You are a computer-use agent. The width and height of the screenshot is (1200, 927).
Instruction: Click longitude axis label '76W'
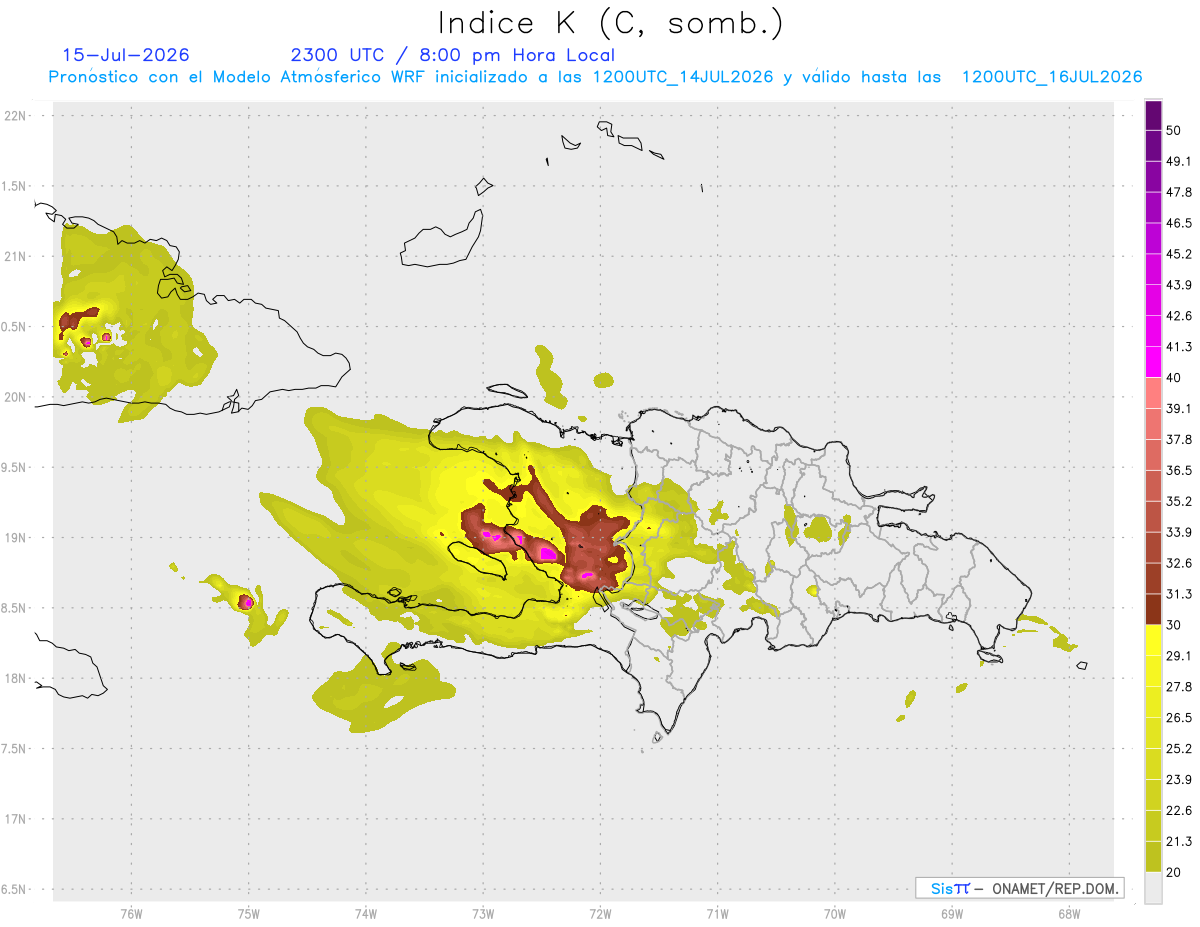(x=131, y=913)
